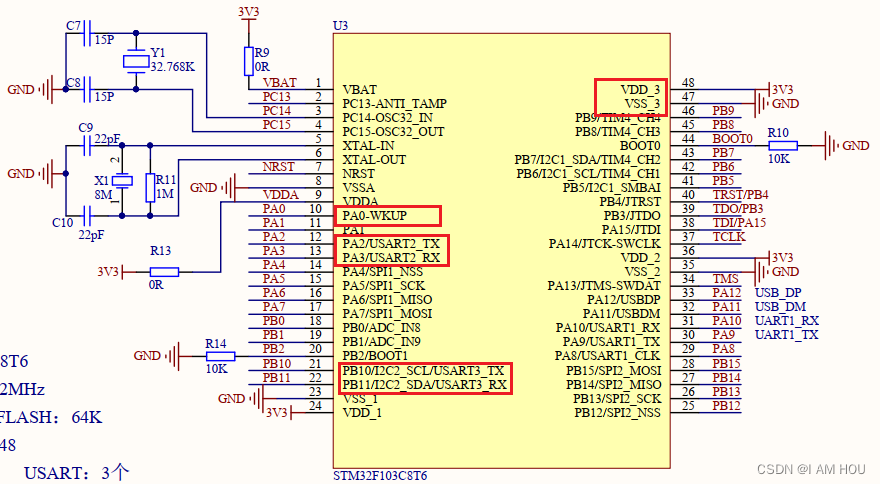Click the PA12/USBDP pin name

pyautogui.click(x=624, y=300)
